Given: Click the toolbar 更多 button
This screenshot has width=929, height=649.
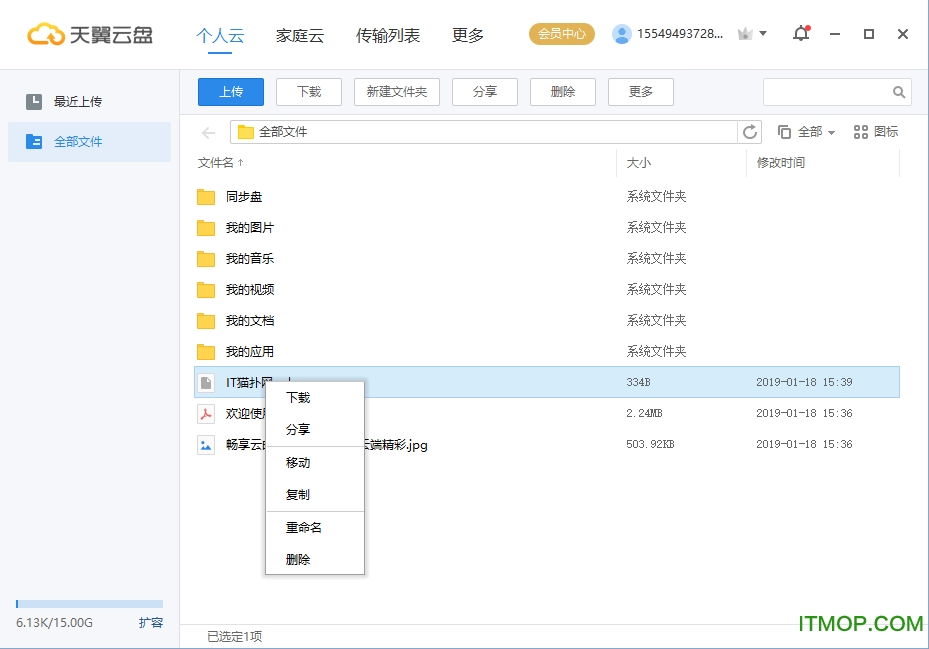Looking at the screenshot, I should pyautogui.click(x=640, y=92).
